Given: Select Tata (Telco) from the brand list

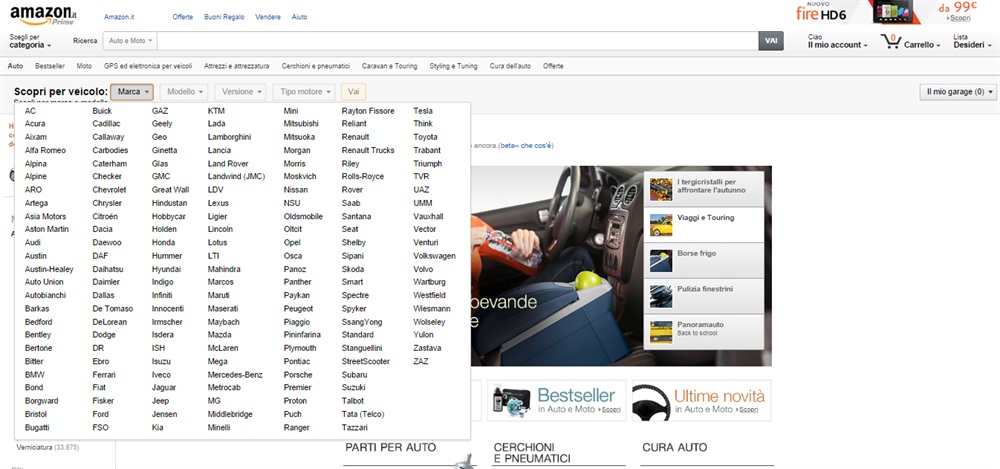Looking at the screenshot, I should [363, 415].
